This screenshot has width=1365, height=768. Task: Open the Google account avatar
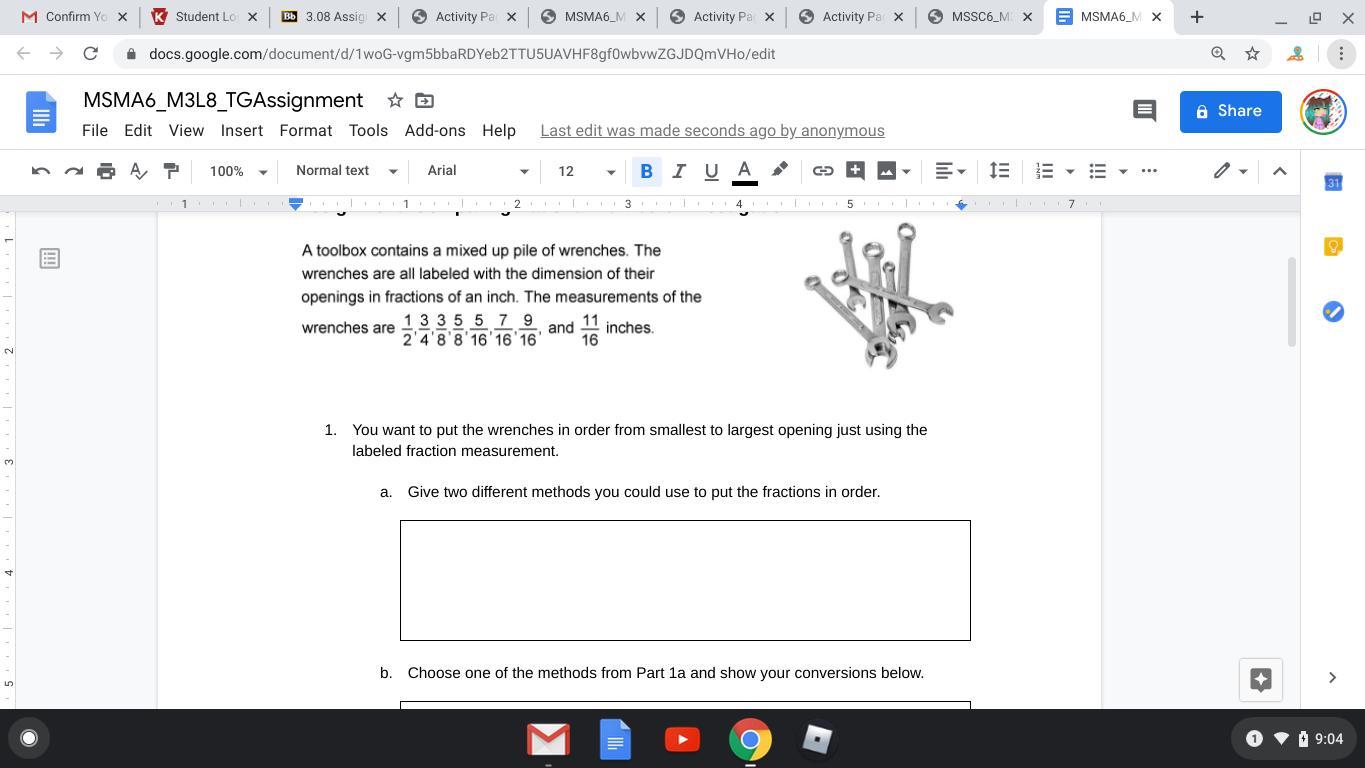1323,111
